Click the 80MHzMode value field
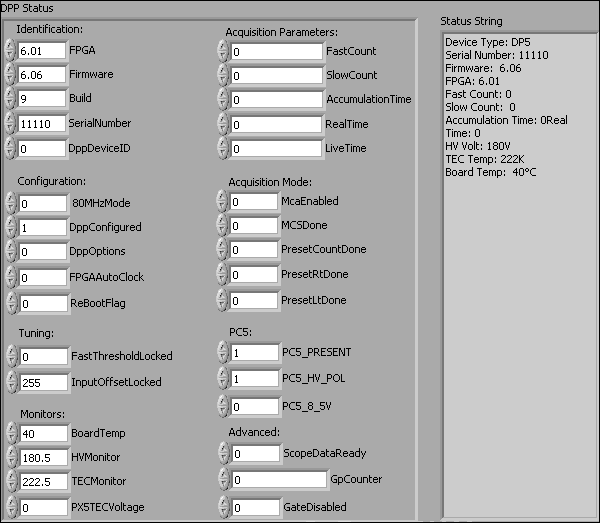 click(x=41, y=204)
